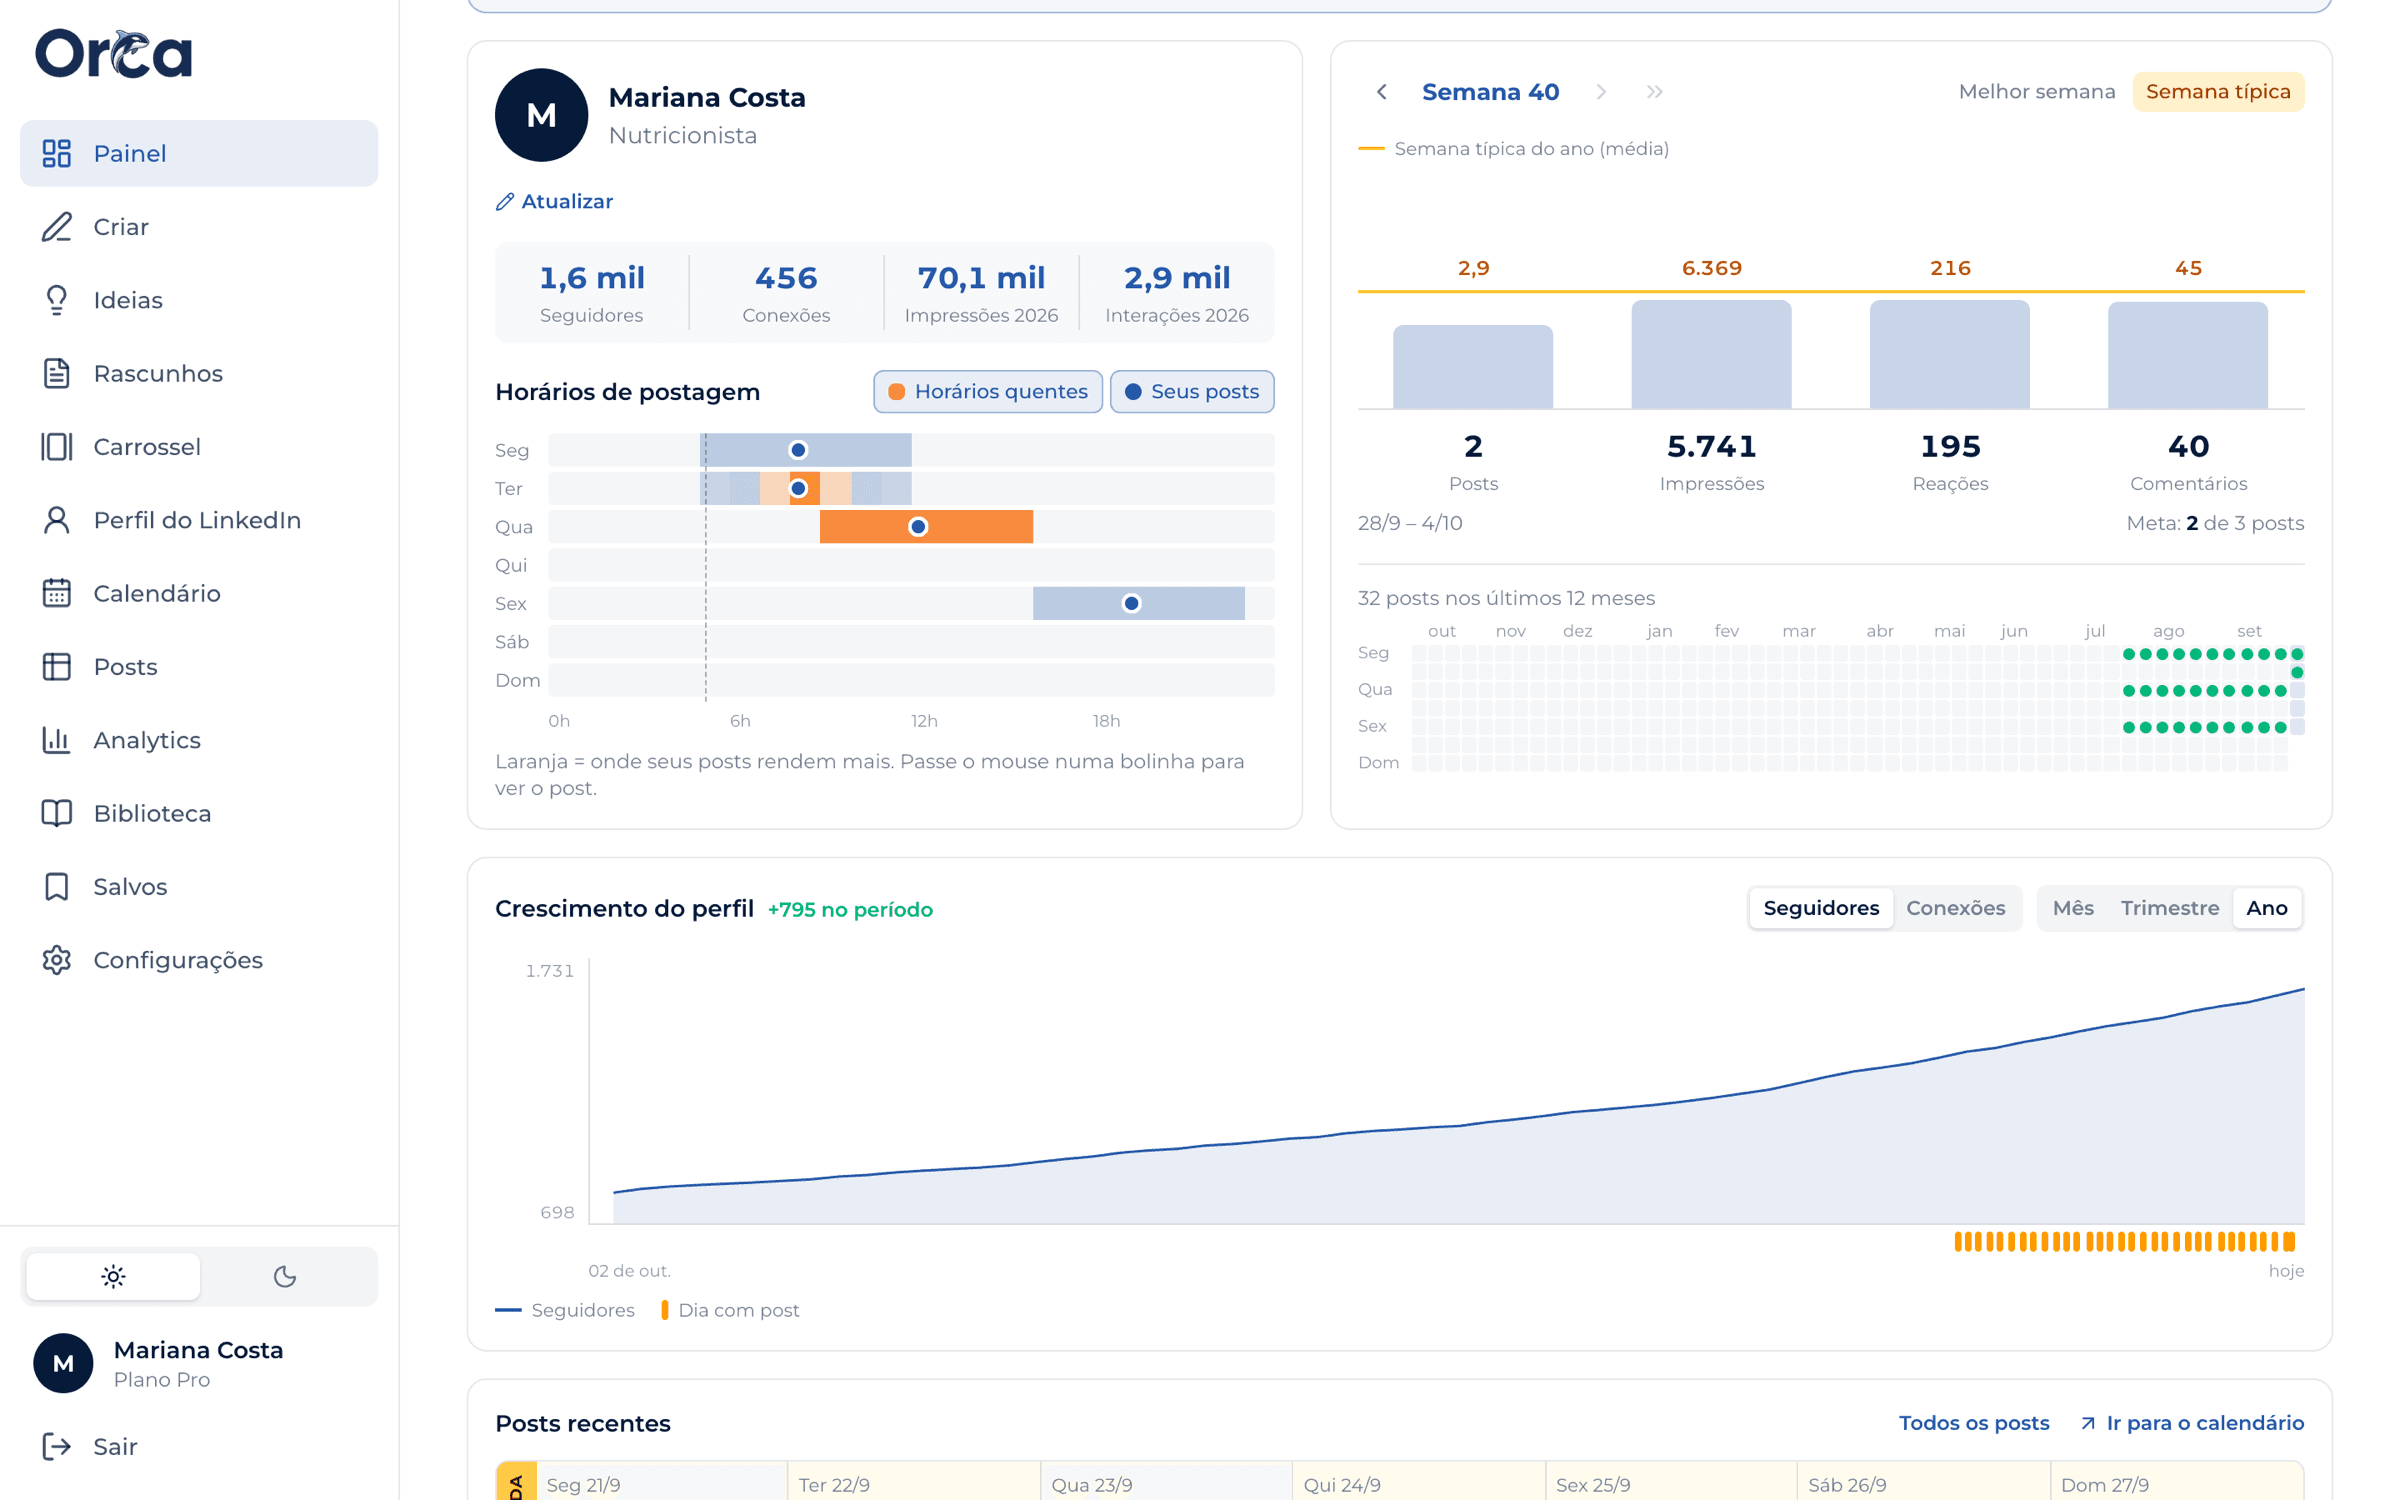Image resolution: width=2400 pixels, height=1500 pixels.
Task: Open the Calendário calendar icon
Action: [56, 593]
